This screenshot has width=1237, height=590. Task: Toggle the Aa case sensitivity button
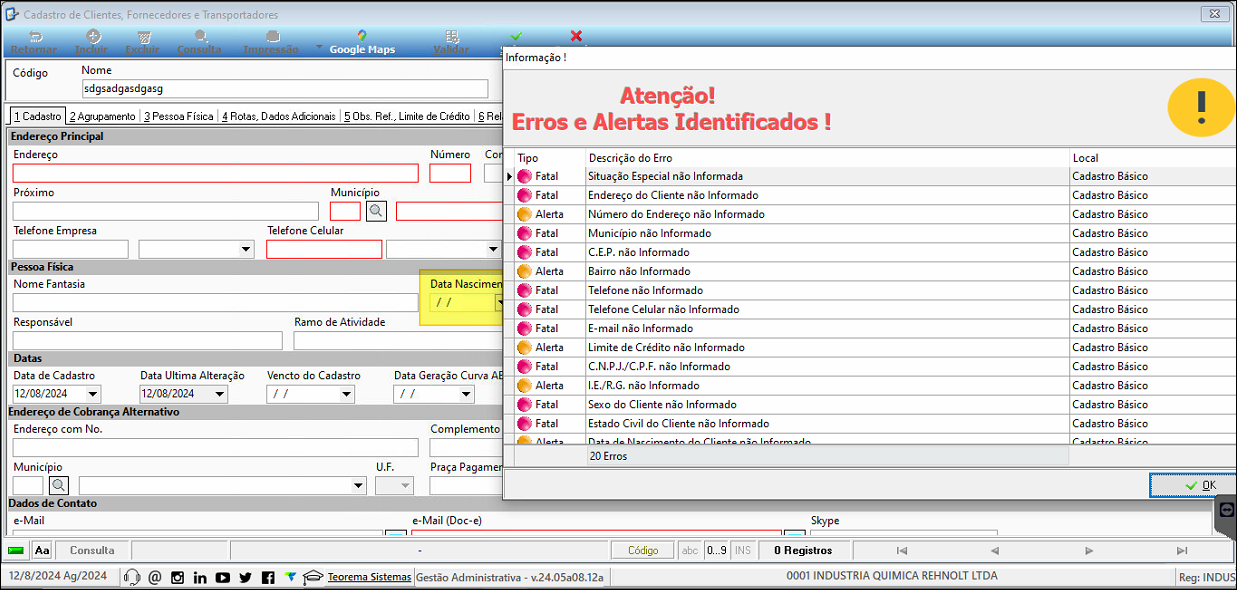point(42,550)
